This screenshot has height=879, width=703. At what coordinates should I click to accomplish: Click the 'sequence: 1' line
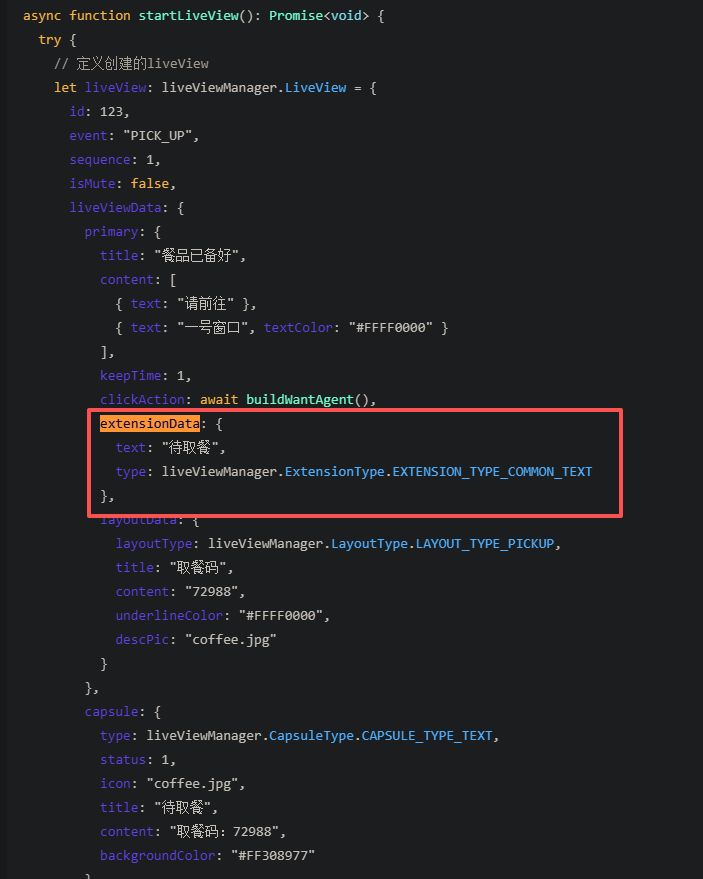pyautogui.click(x=115, y=160)
